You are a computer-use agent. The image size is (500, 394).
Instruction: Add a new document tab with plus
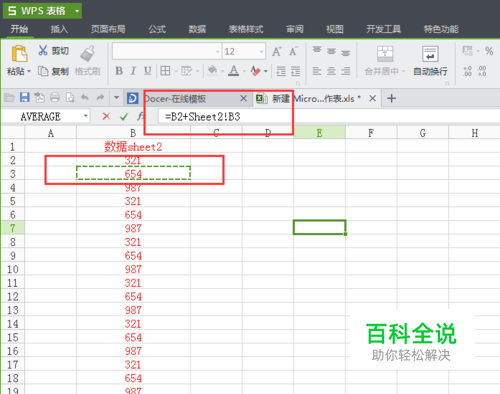click(391, 98)
